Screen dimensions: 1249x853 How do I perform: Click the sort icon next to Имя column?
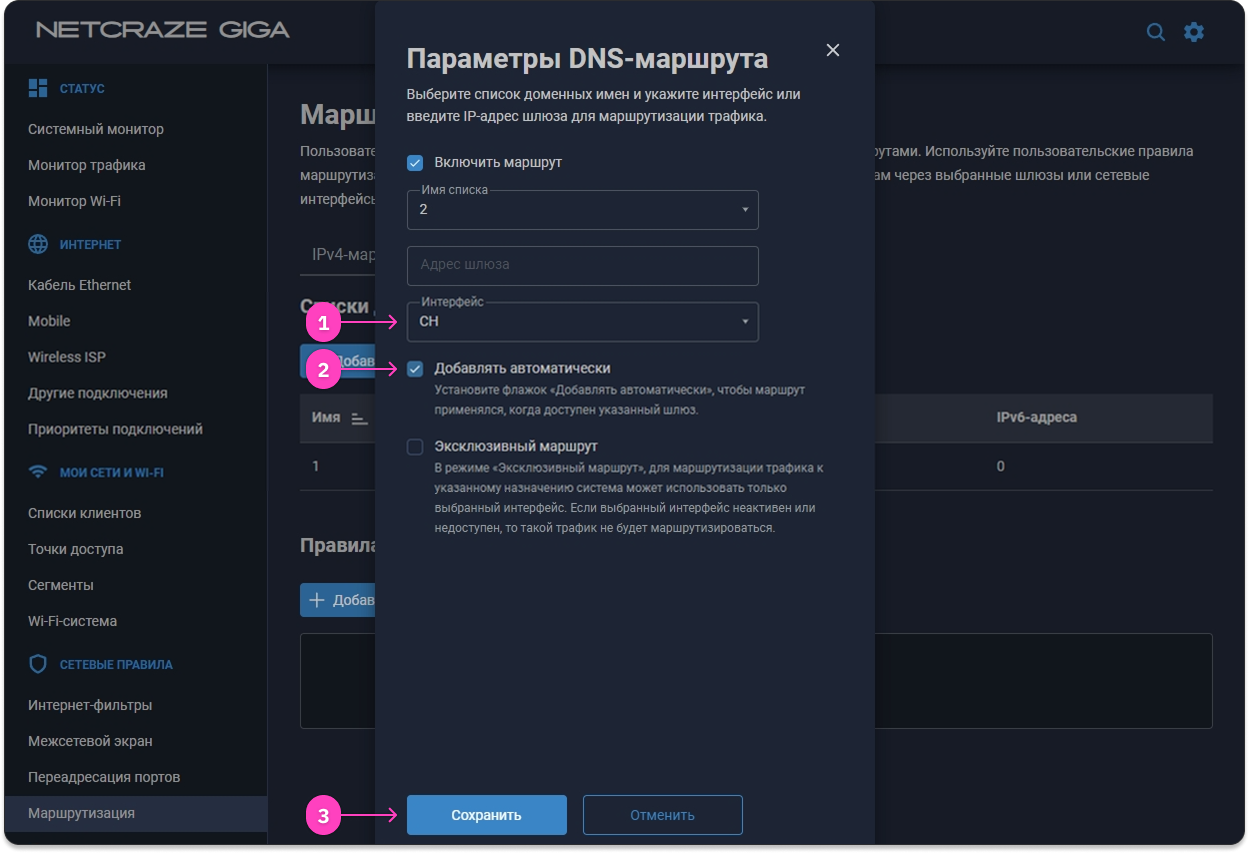[x=359, y=418]
